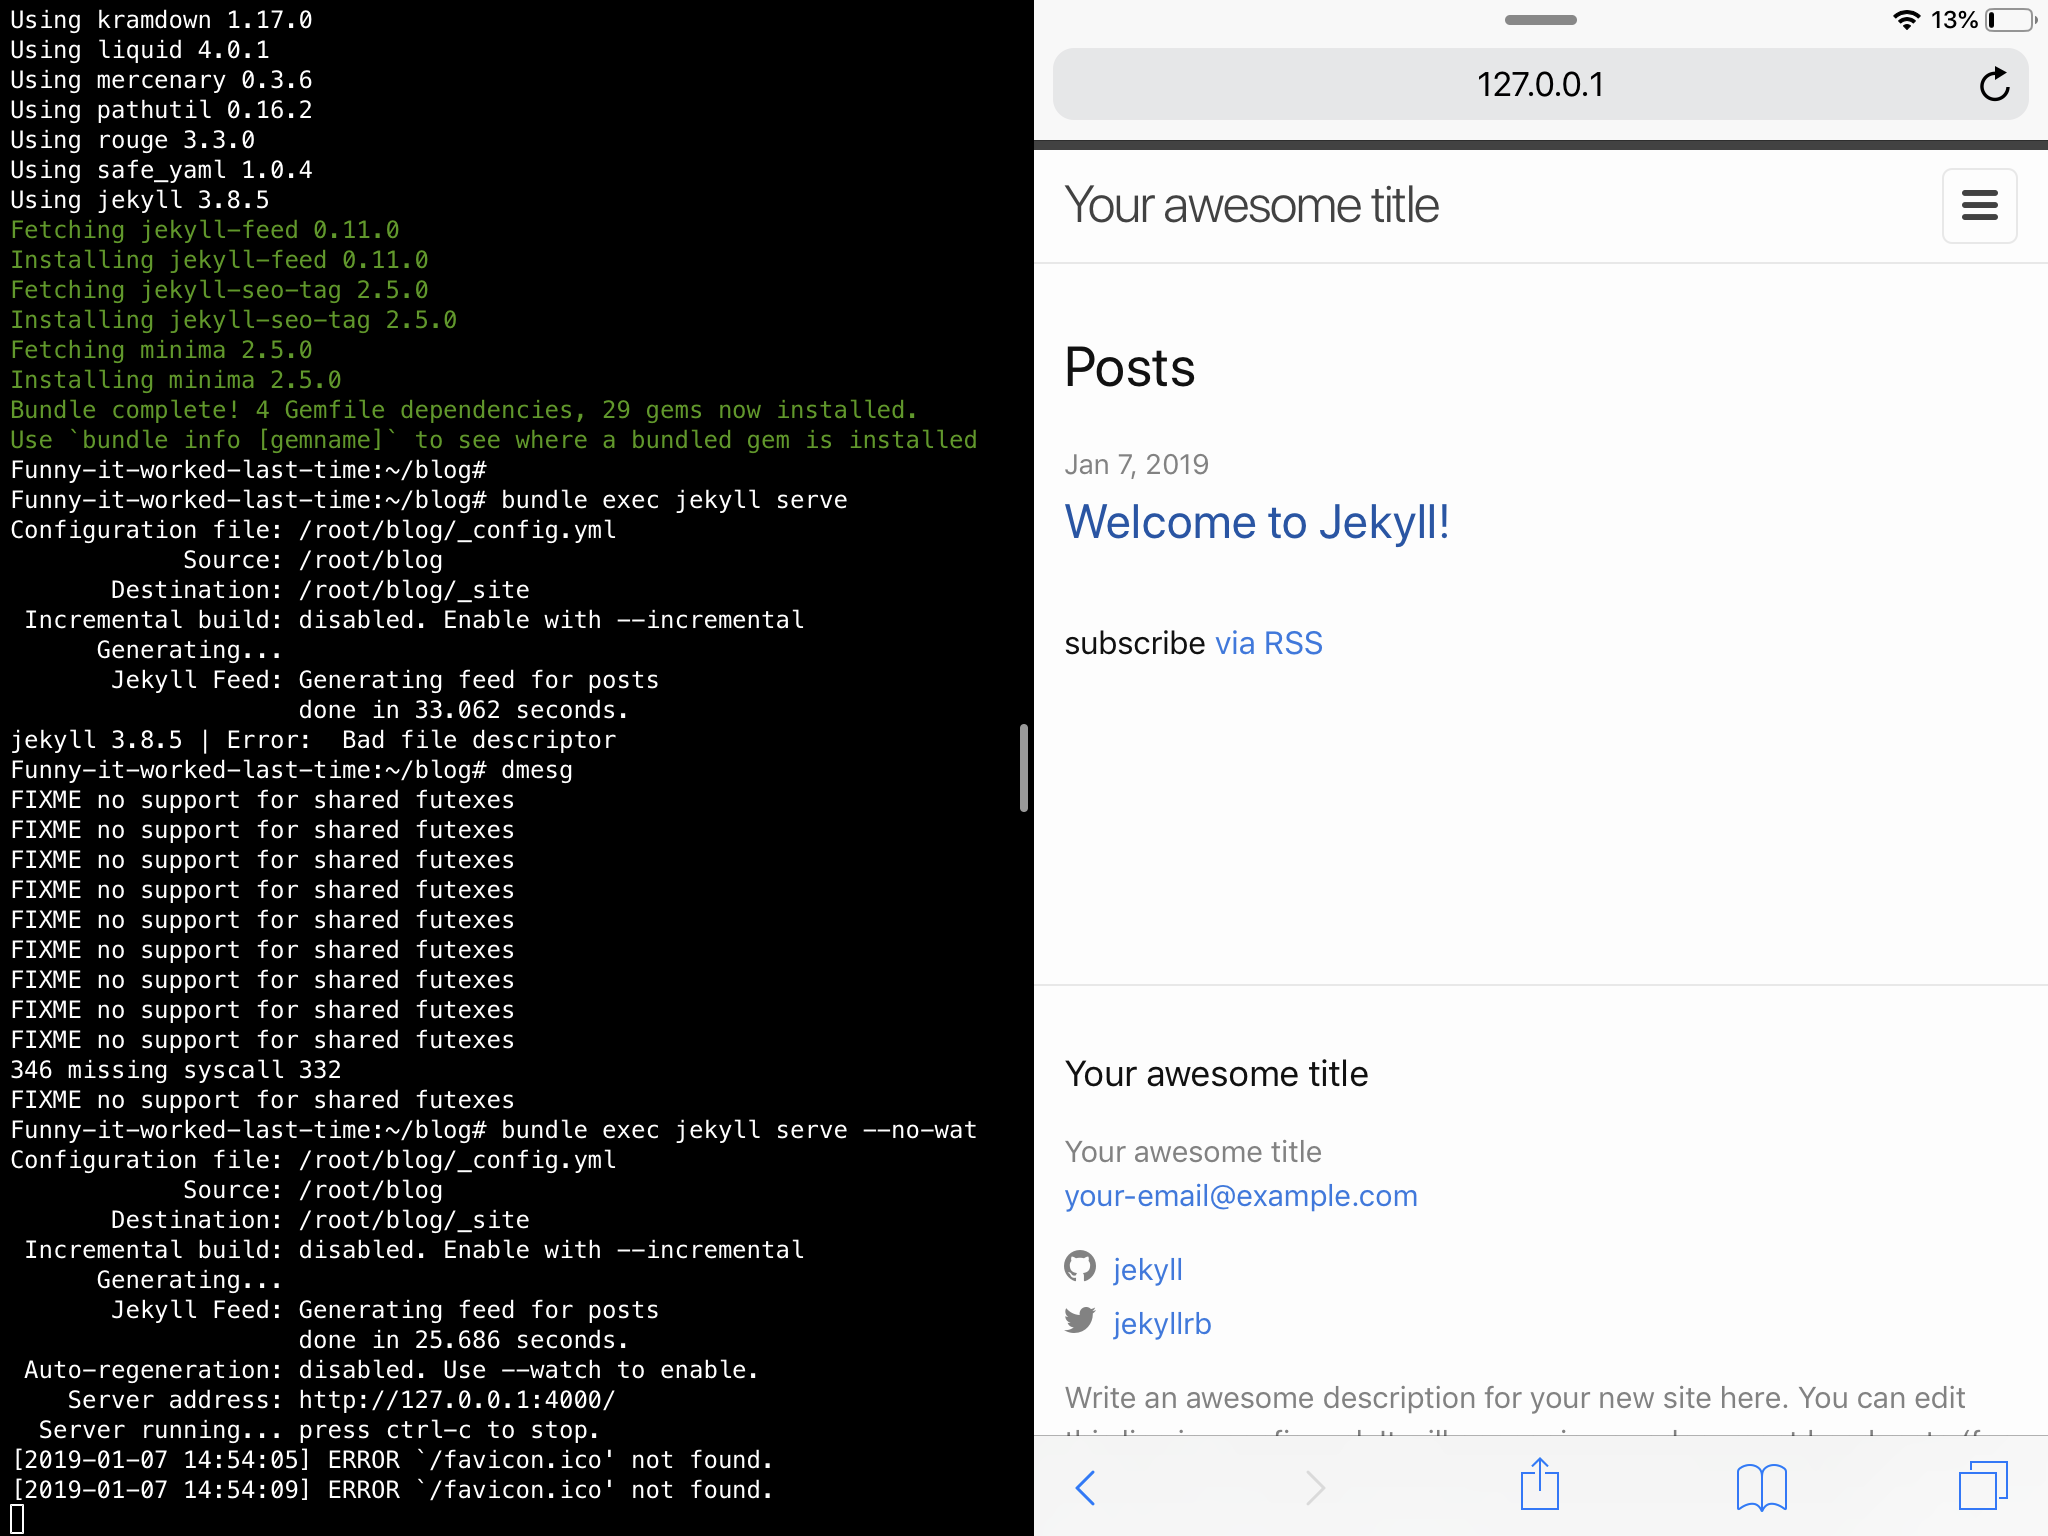2048x1536 pixels.
Task: Click the Using jekyll 3.8.5 line
Action: [x=140, y=200]
